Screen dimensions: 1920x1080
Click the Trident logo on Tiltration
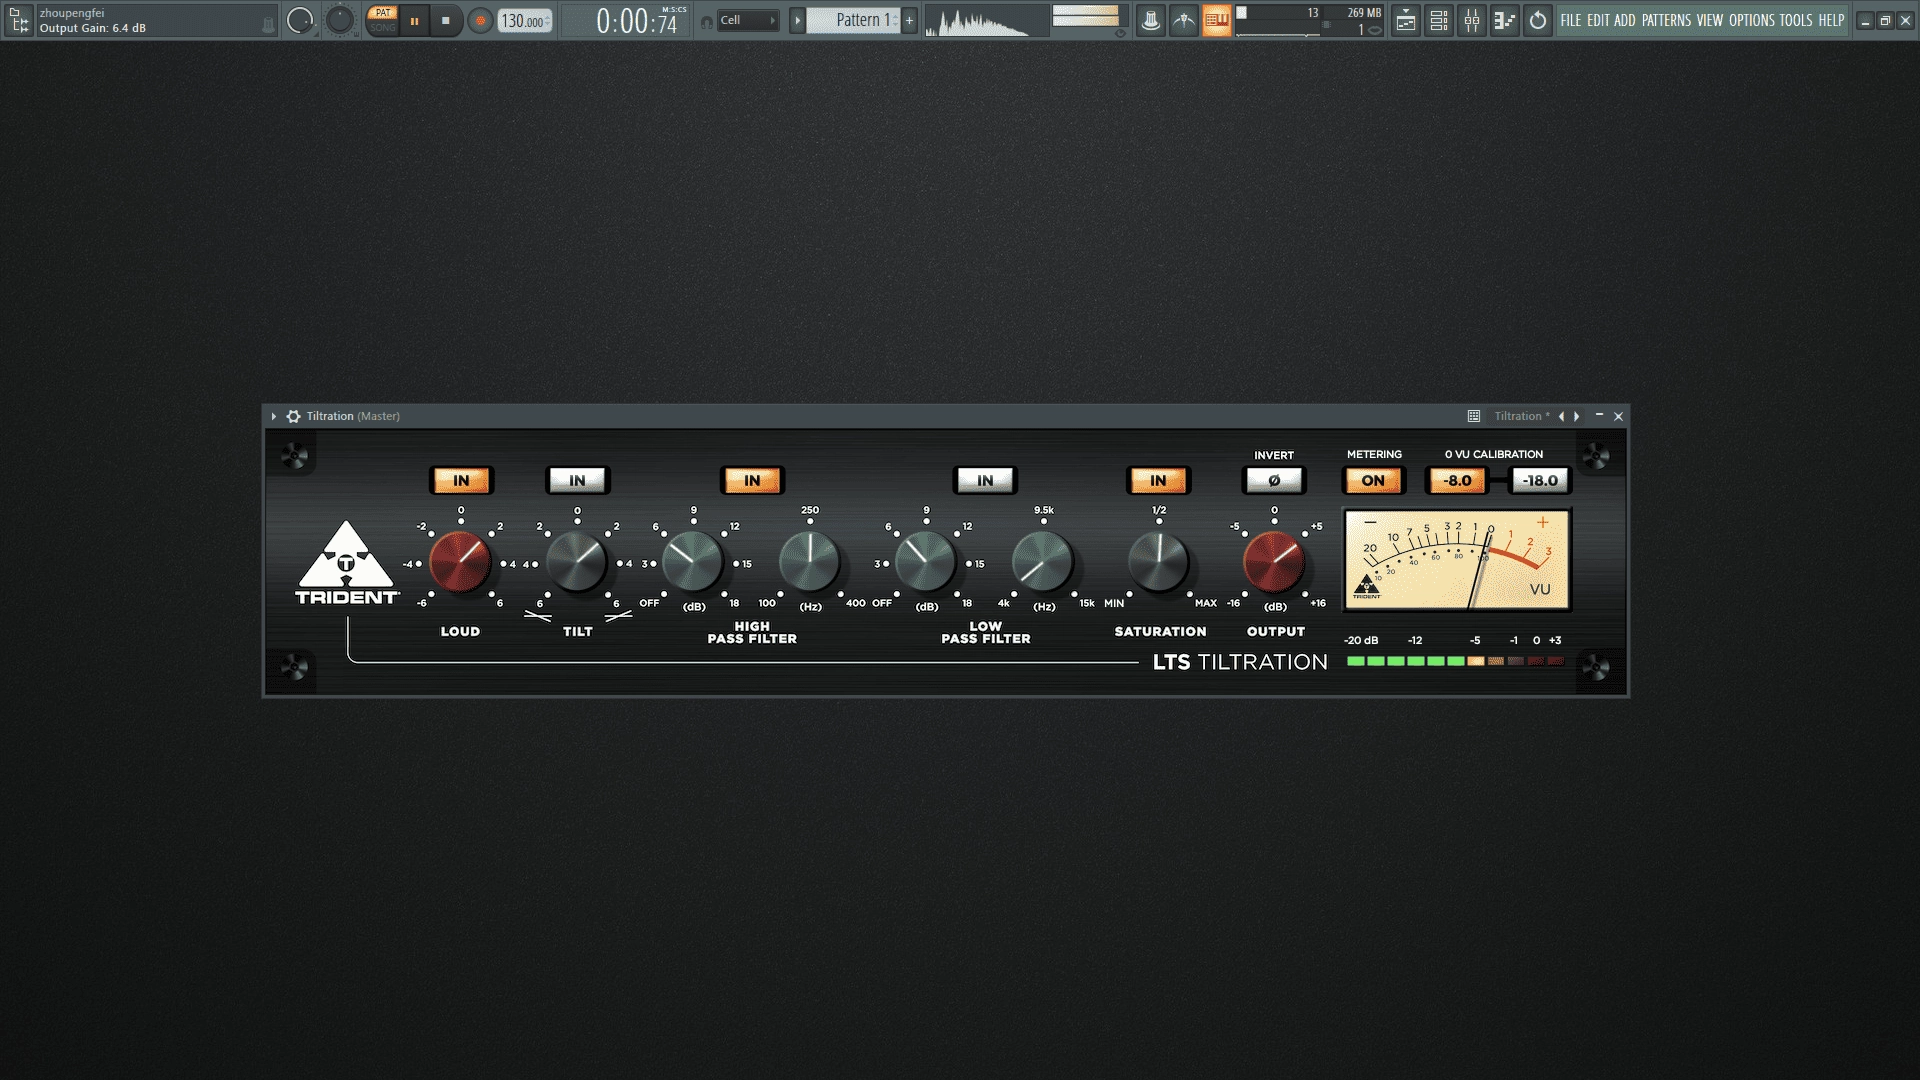pyautogui.click(x=346, y=563)
